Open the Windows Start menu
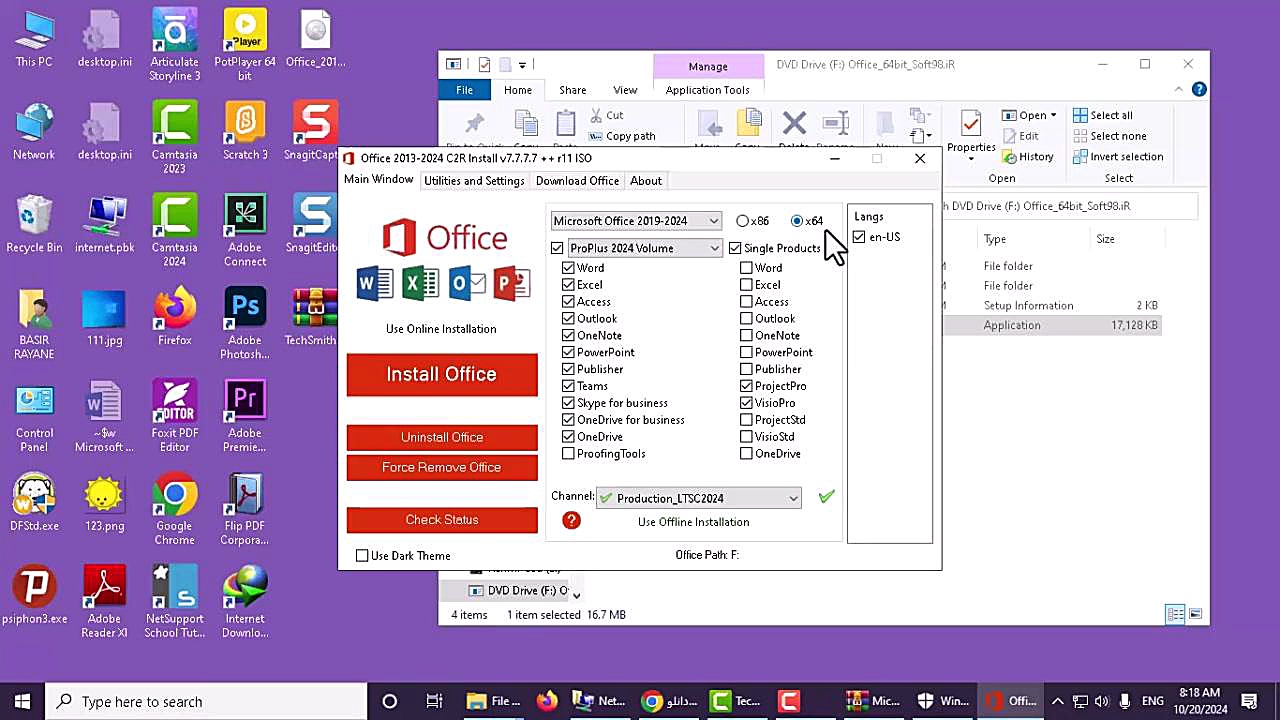This screenshot has width=1280, height=720. click(x=22, y=701)
